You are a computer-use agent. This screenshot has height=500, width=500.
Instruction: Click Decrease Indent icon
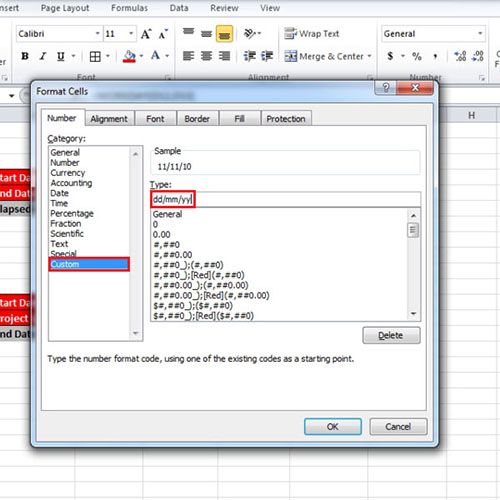[249, 56]
